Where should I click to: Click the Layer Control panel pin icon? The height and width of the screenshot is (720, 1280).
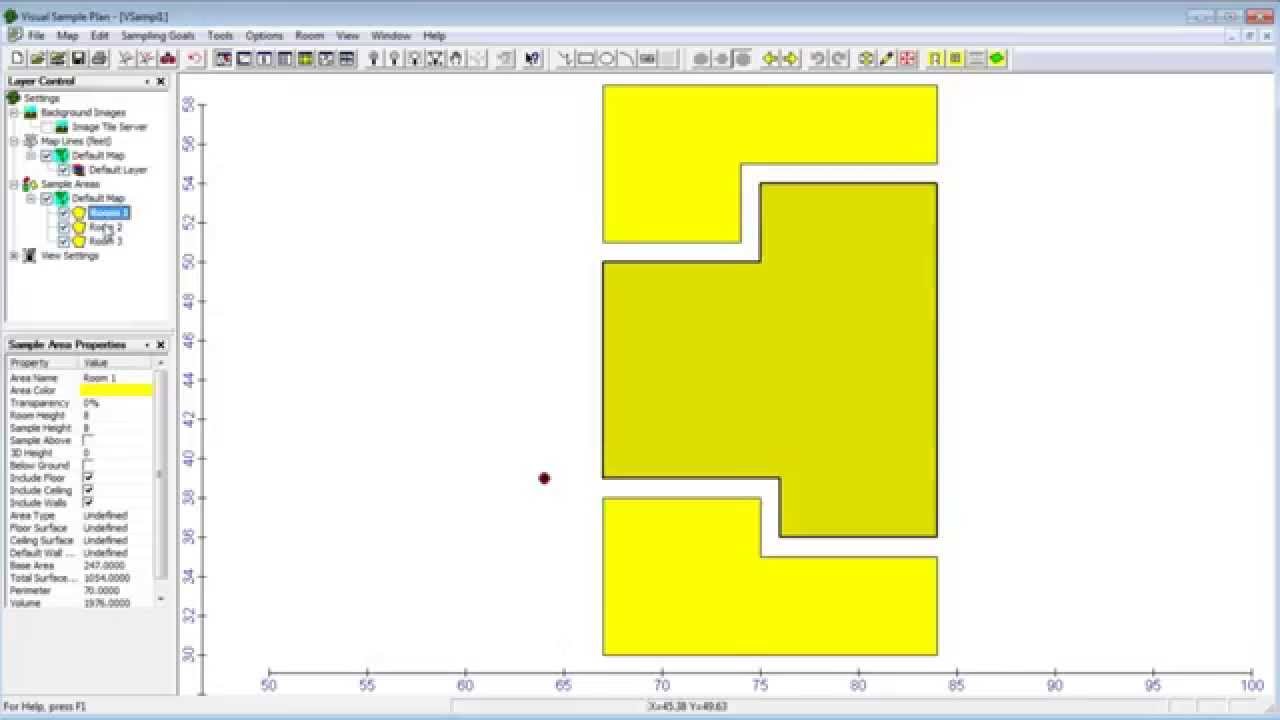coord(147,81)
